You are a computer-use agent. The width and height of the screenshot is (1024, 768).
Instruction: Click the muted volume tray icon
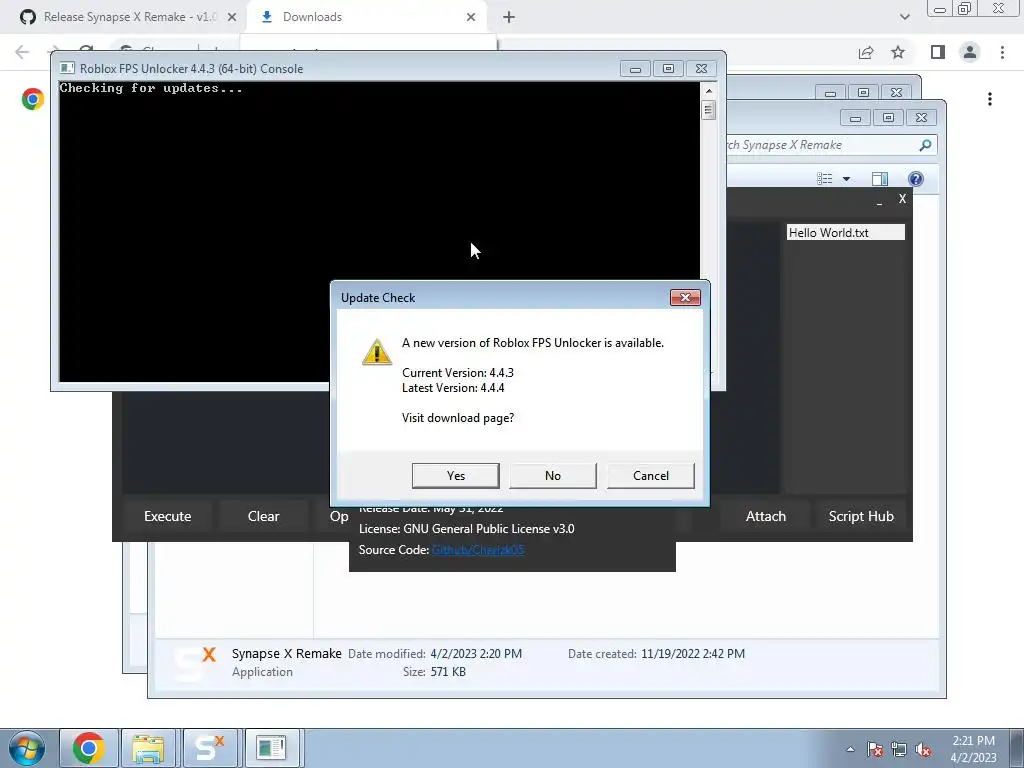pos(923,749)
